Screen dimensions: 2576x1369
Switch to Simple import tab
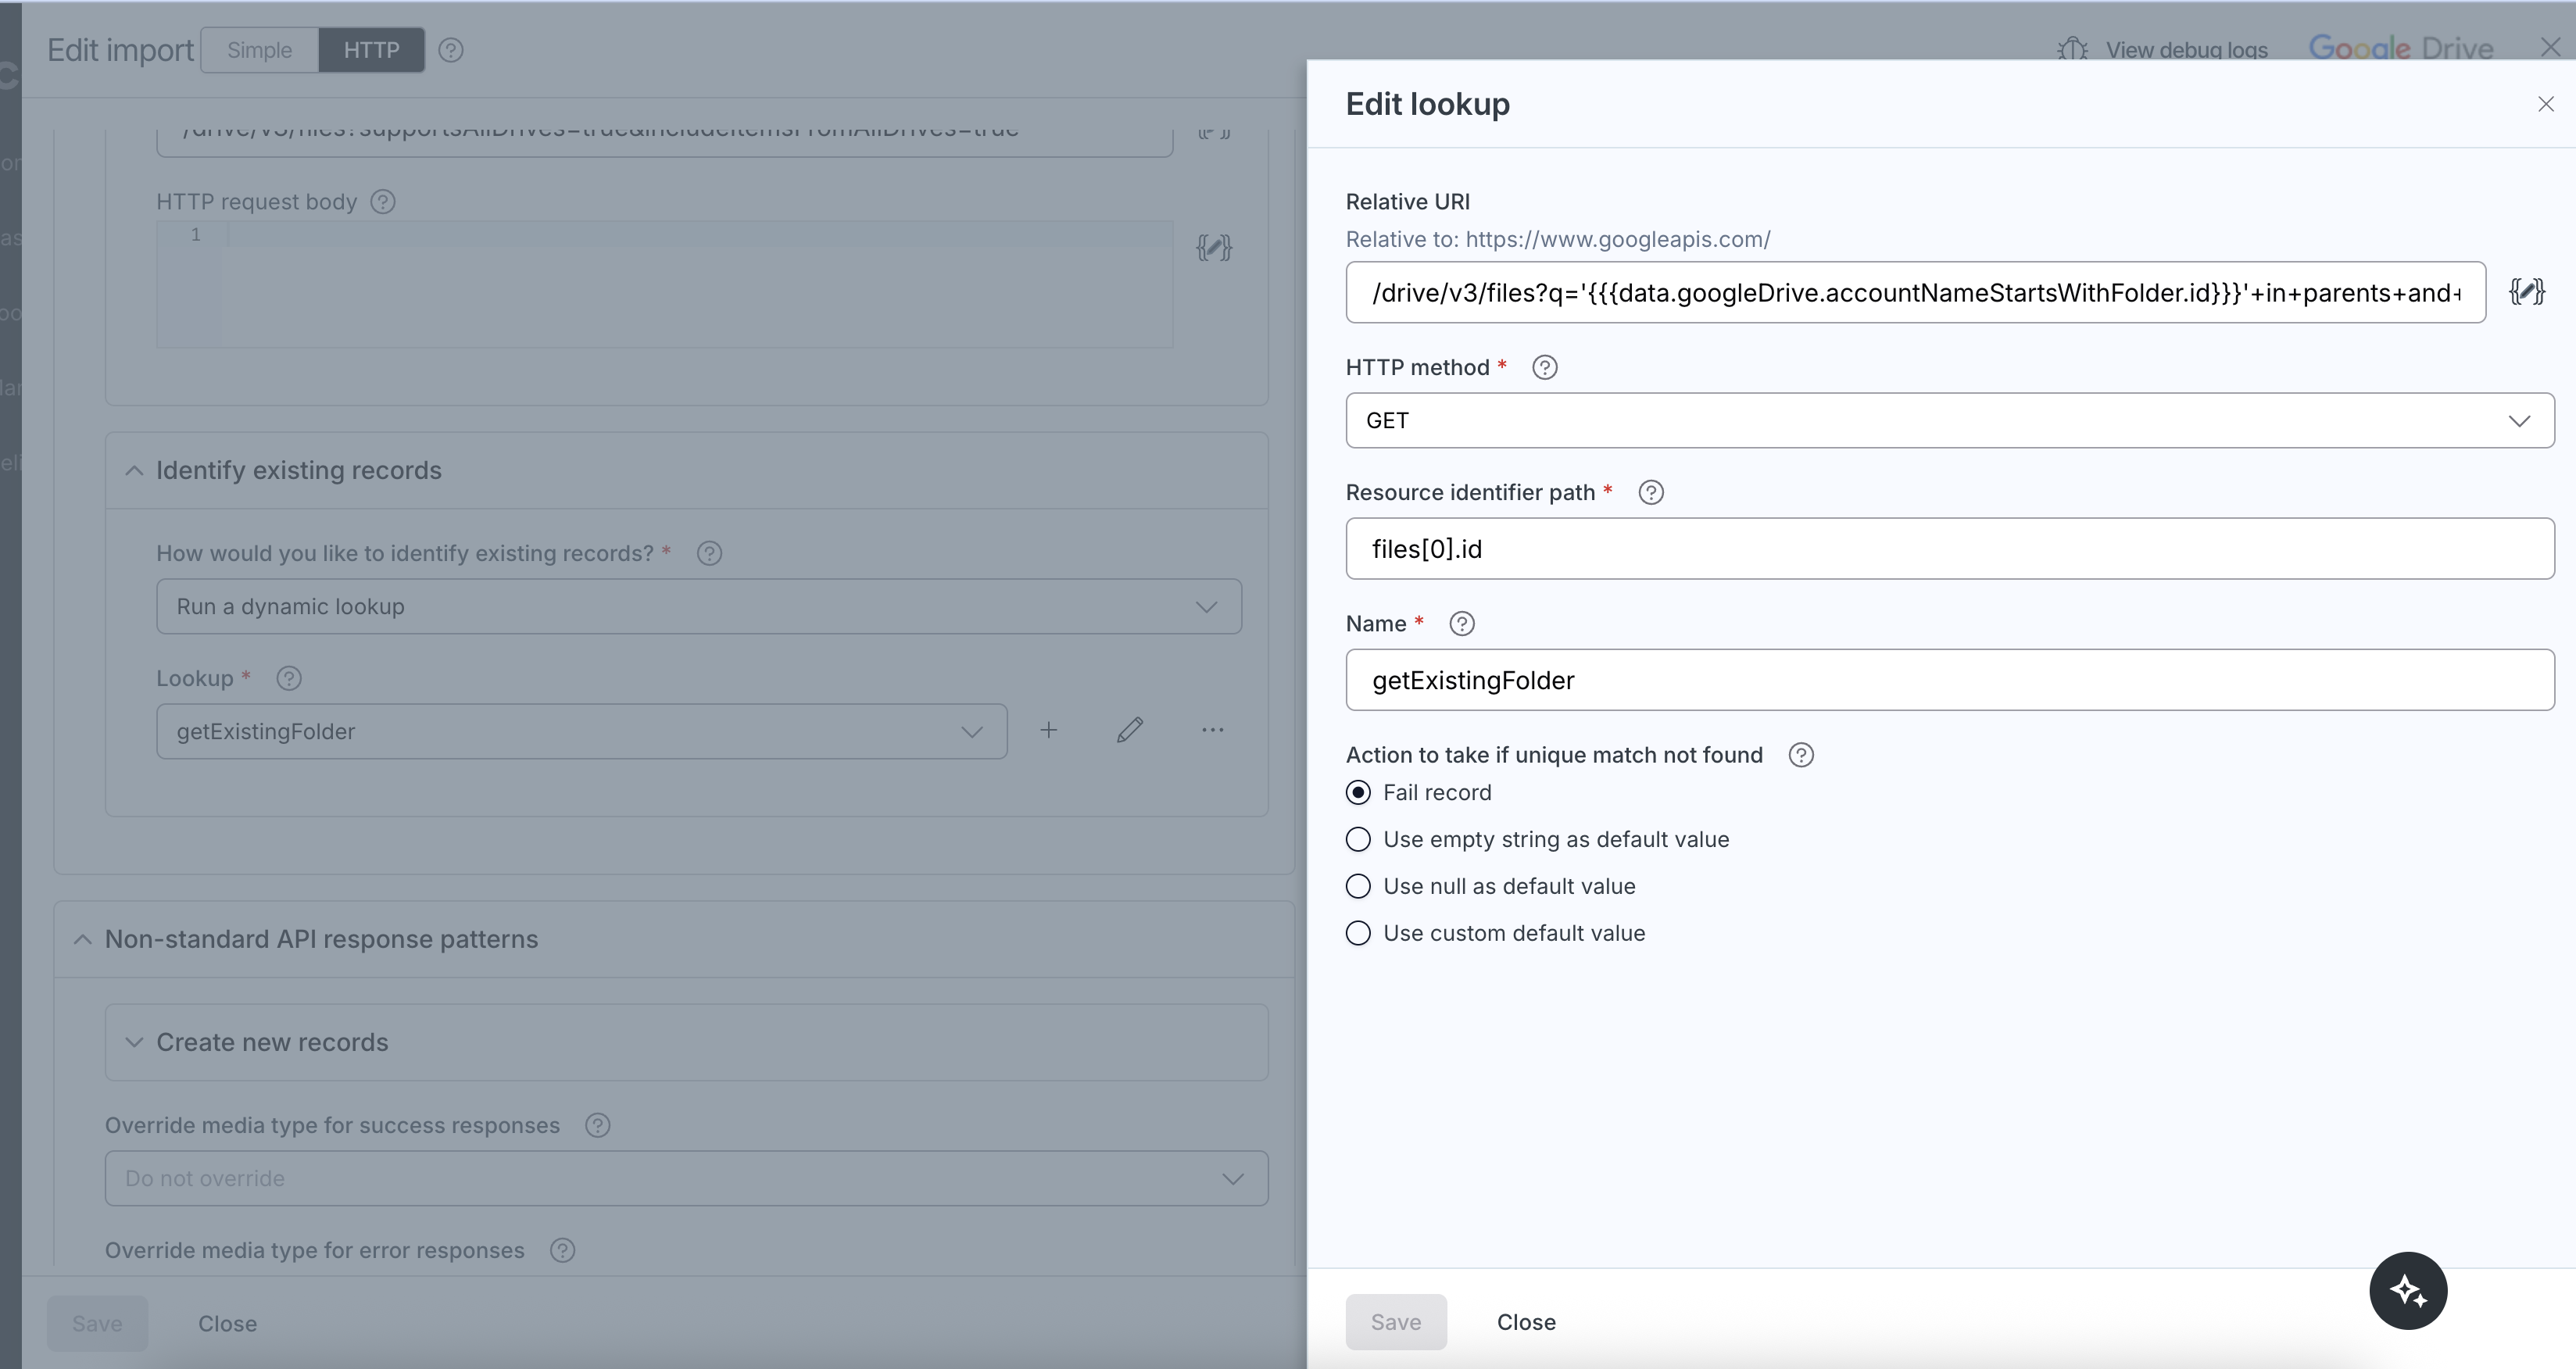click(259, 50)
